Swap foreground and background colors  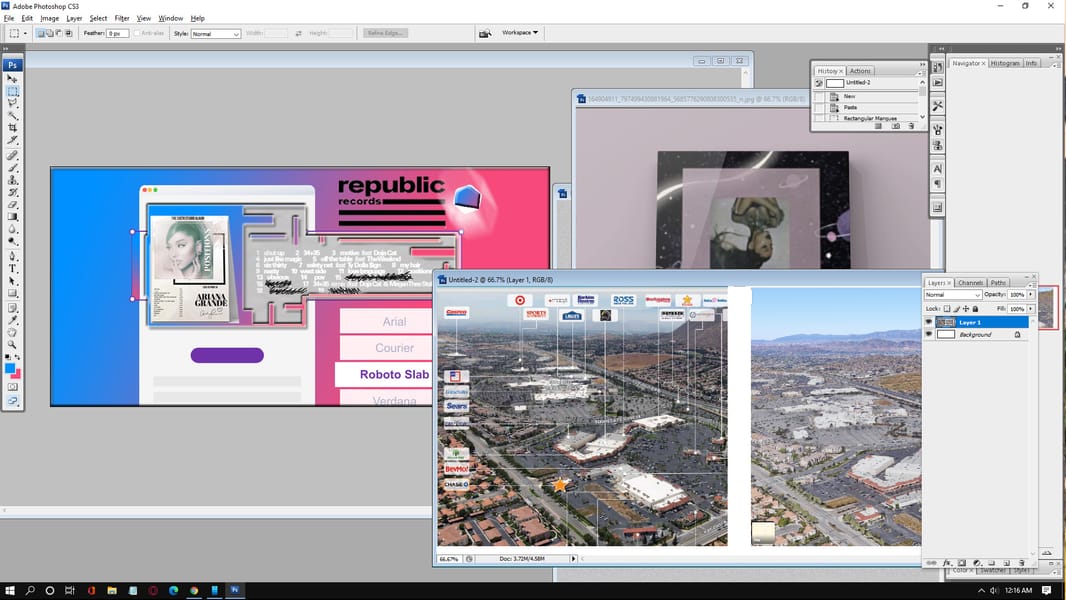17,357
